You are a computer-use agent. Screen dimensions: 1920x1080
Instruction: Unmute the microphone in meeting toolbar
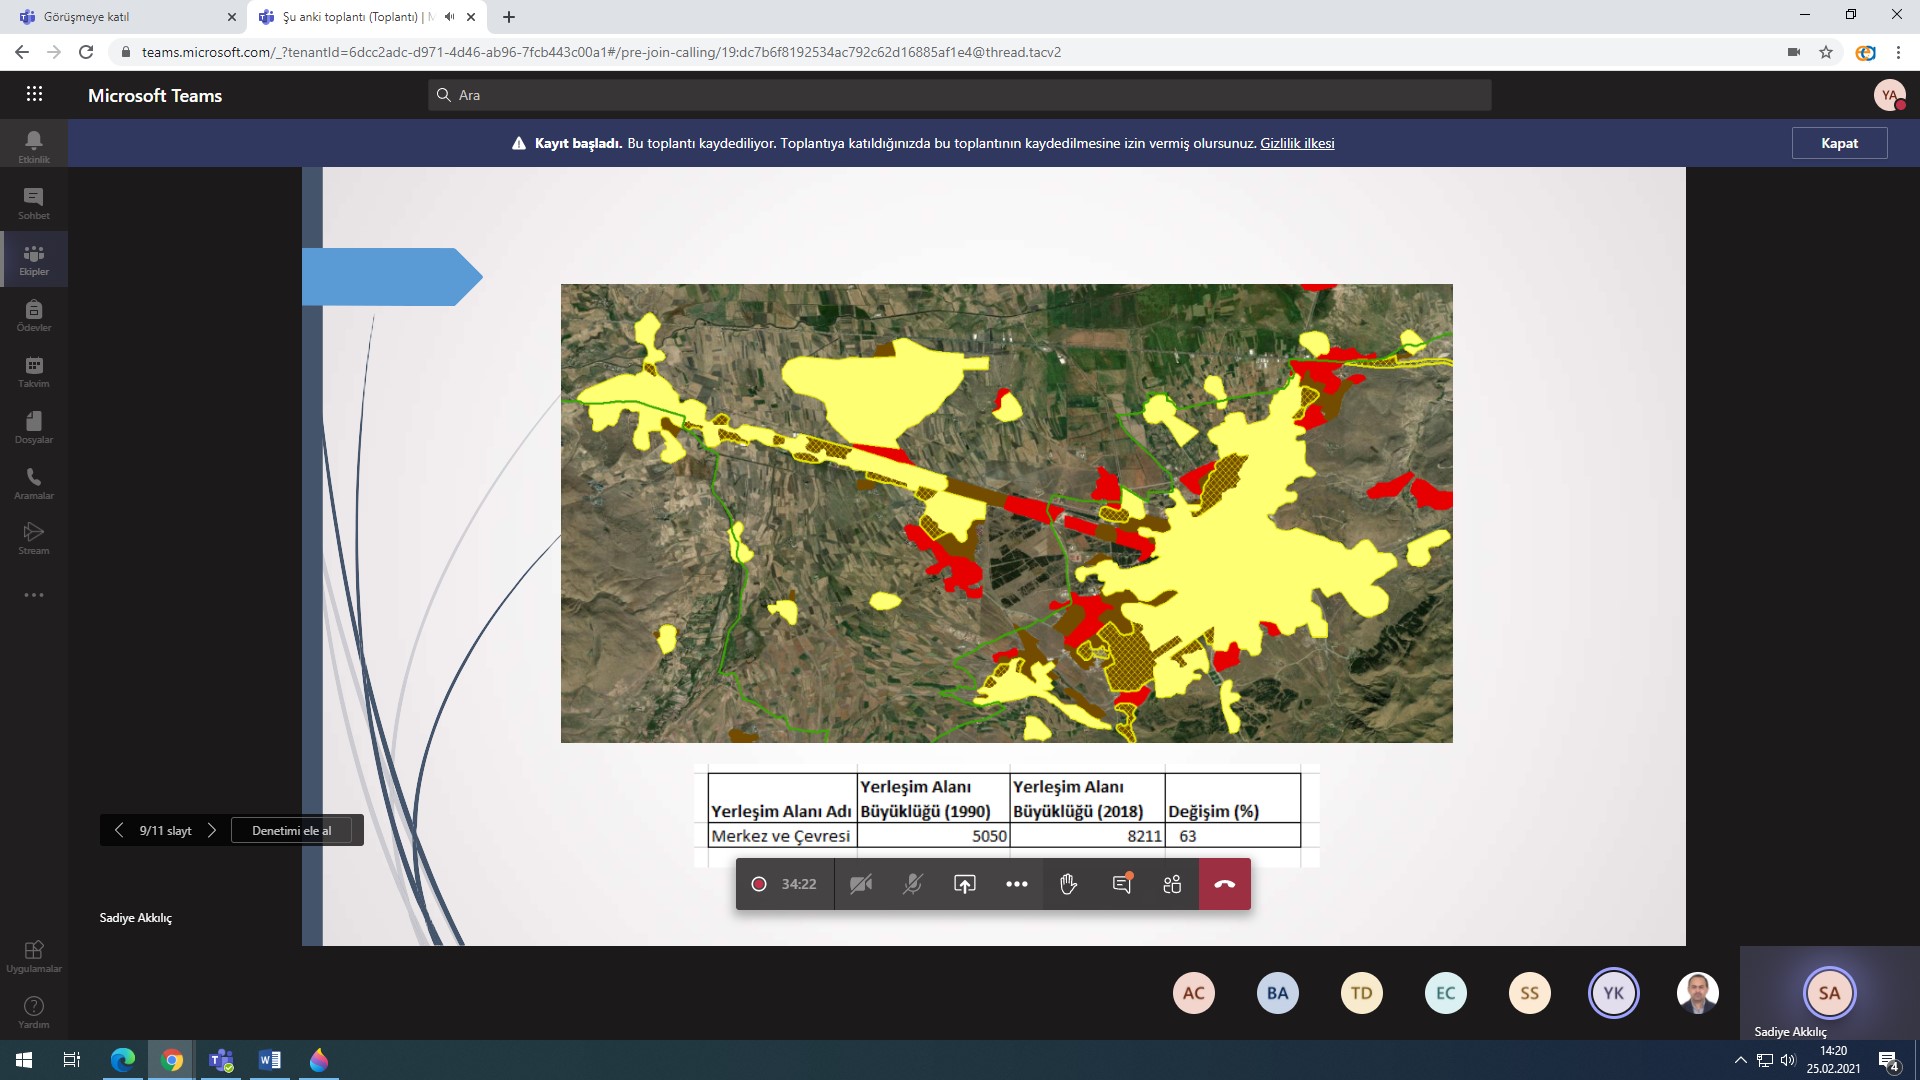tap(912, 884)
